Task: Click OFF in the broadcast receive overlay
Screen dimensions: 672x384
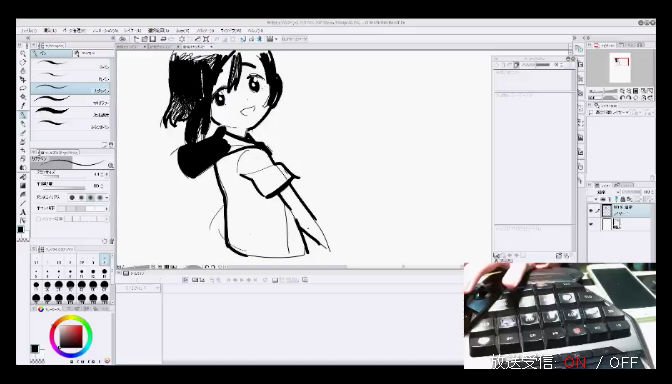Action: pyautogui.click(x=624, y=363)
